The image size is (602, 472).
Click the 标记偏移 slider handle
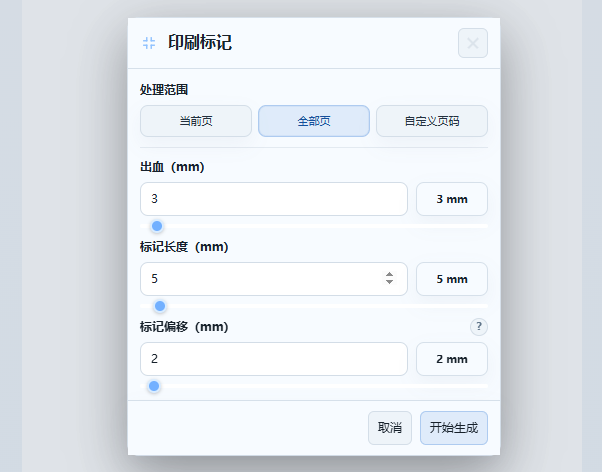[x=154, y=386]
